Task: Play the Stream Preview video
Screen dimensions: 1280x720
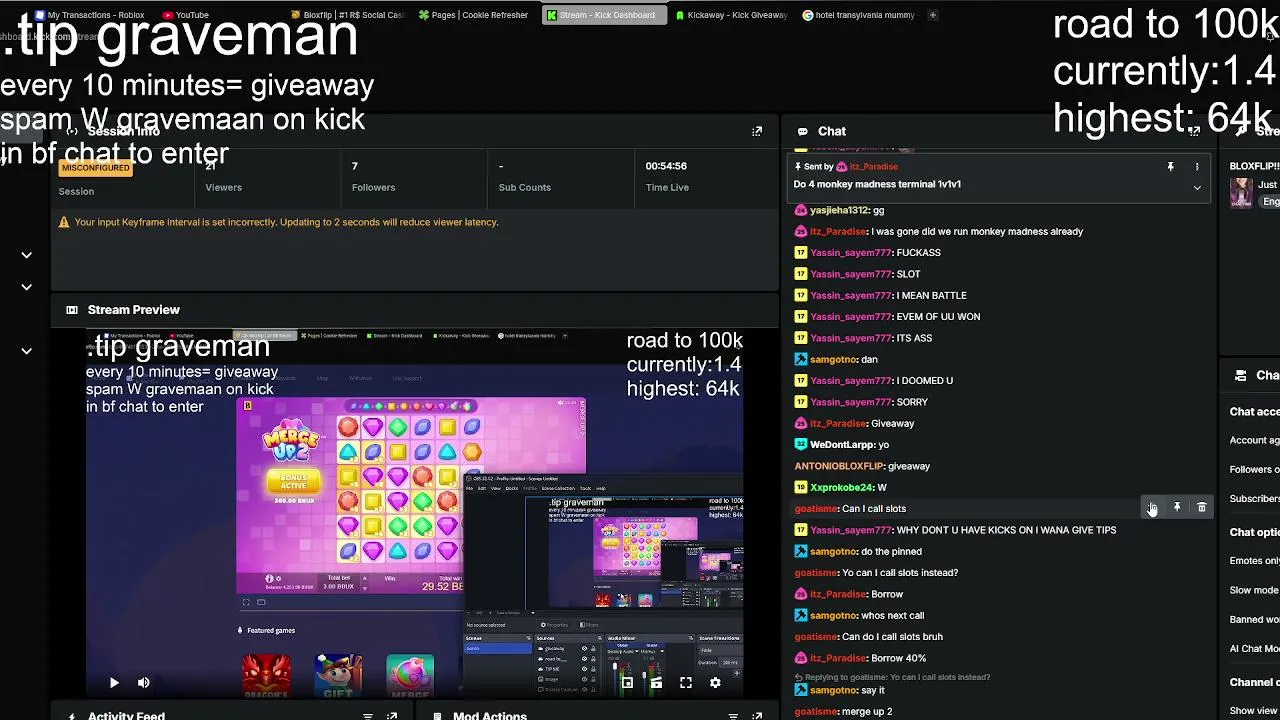Action: (x=114, y=683)
